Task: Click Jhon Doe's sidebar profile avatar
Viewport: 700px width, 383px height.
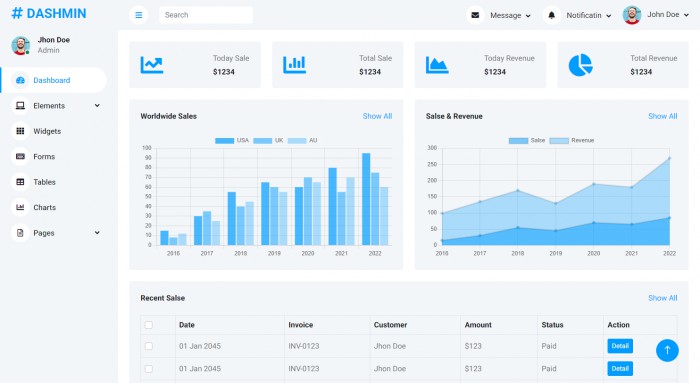Action: pos(21,45)
